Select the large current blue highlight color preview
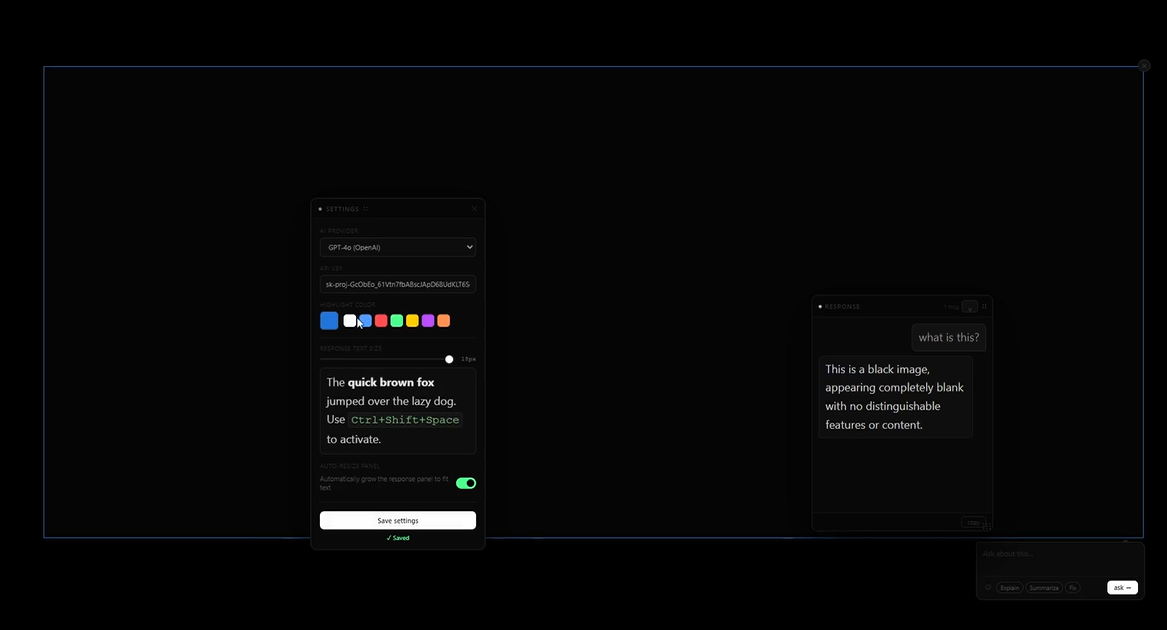Image resolution: width=1167 pixels, height=630 pixels. click(329, 320)
